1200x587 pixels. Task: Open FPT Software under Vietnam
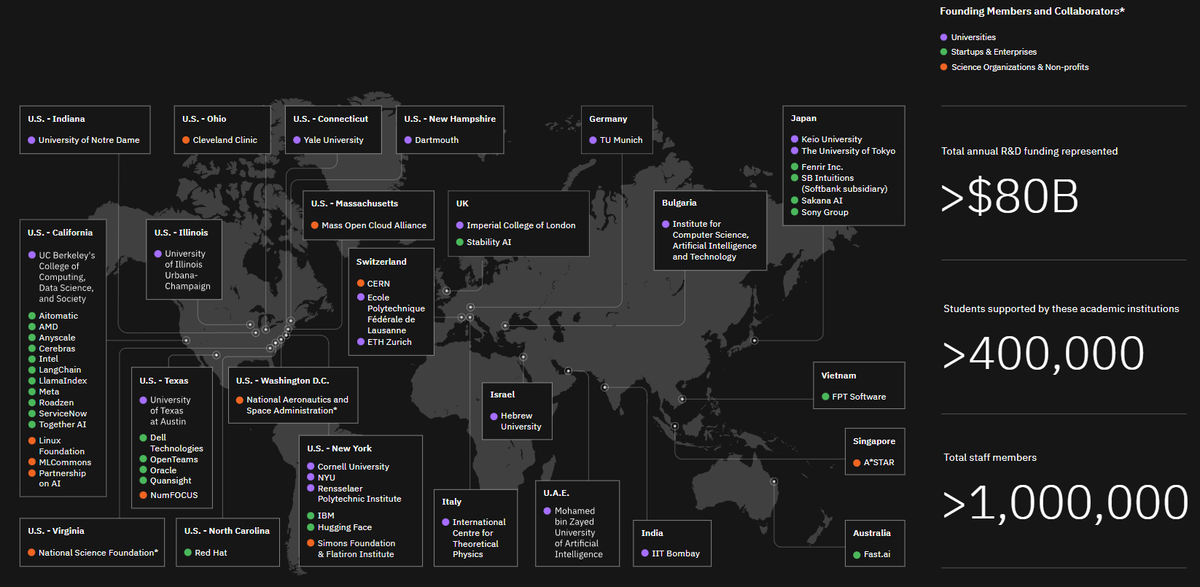coord(858,397)
